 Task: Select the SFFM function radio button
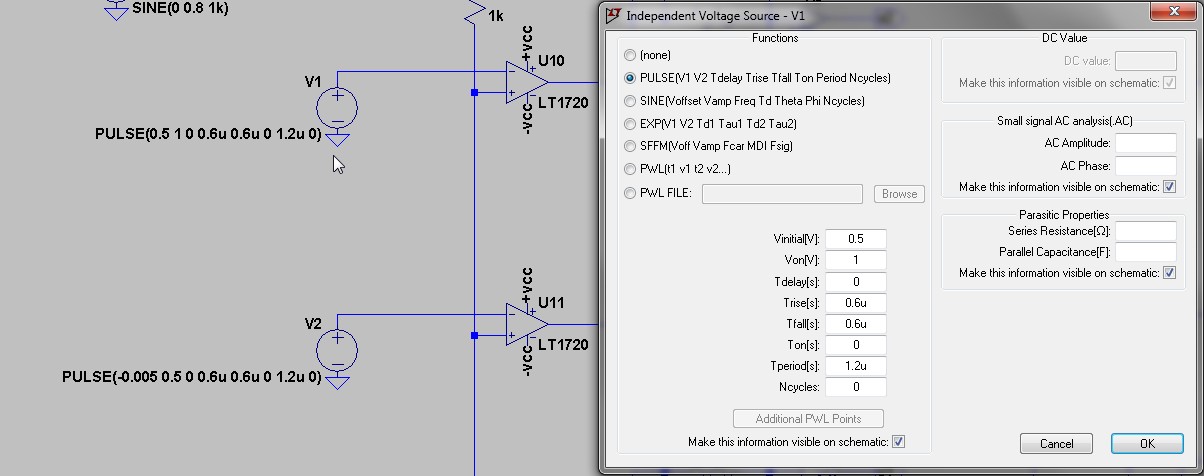629,146
